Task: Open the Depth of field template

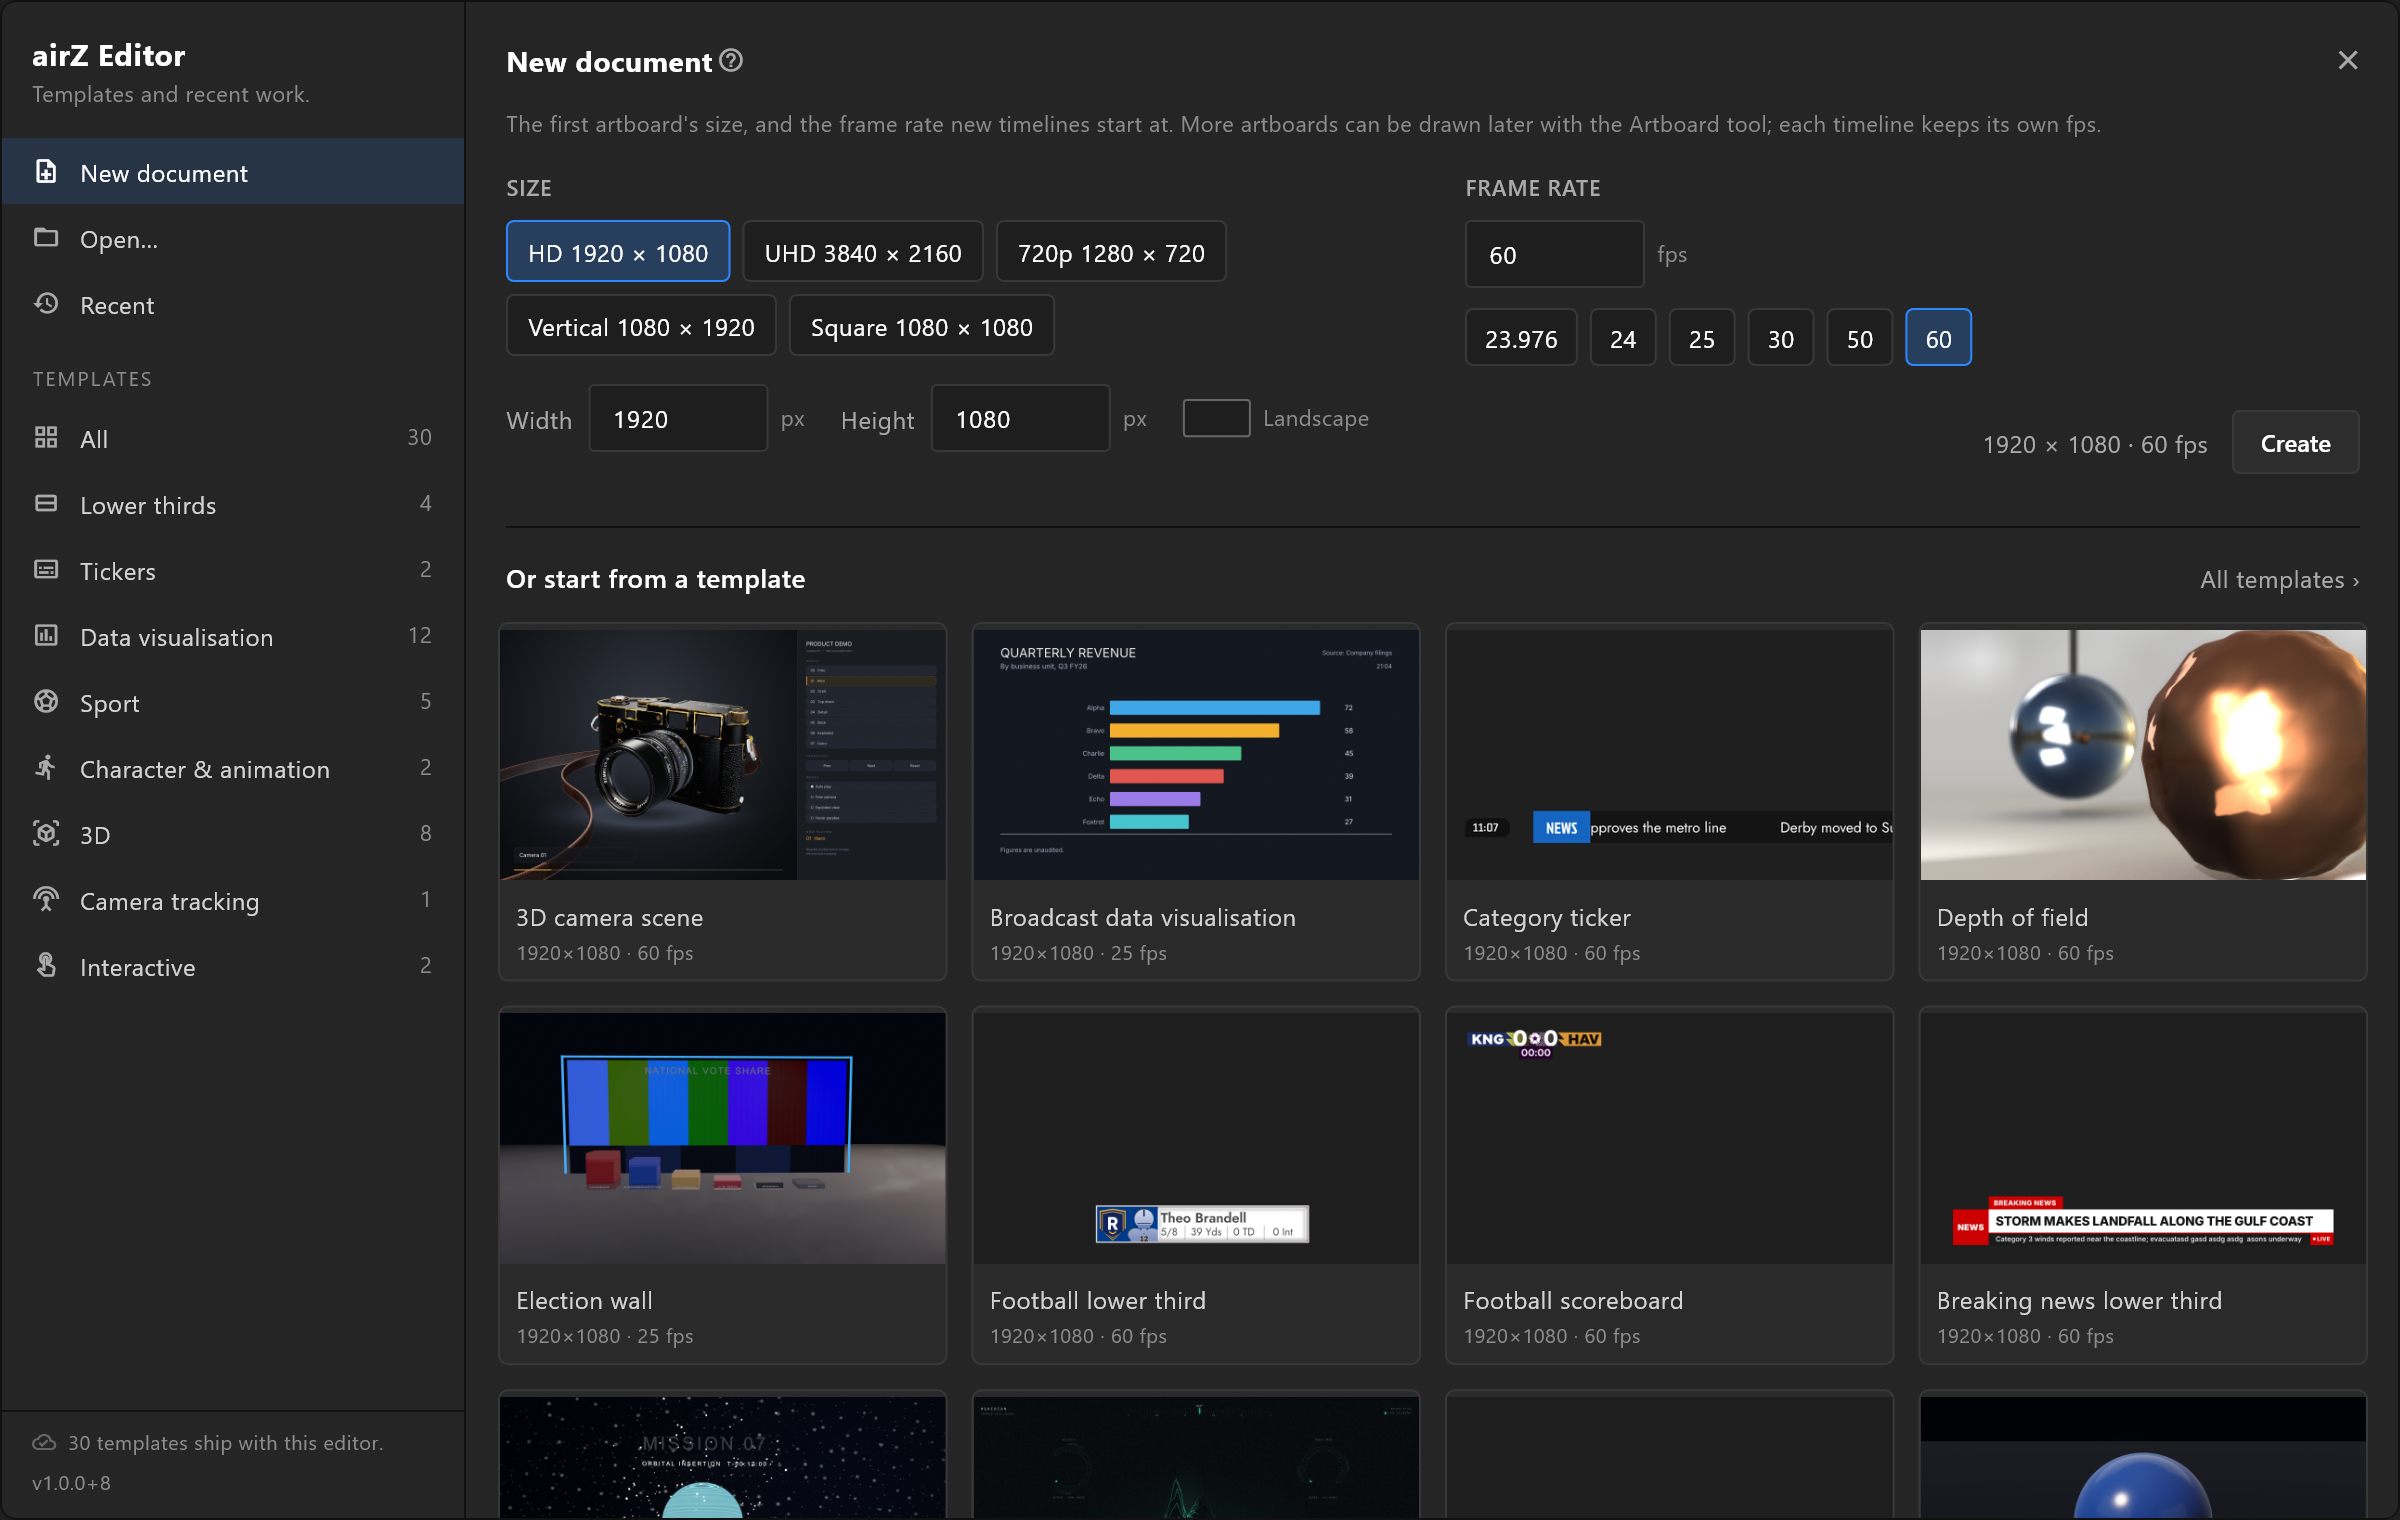Action: point(2143,802)
